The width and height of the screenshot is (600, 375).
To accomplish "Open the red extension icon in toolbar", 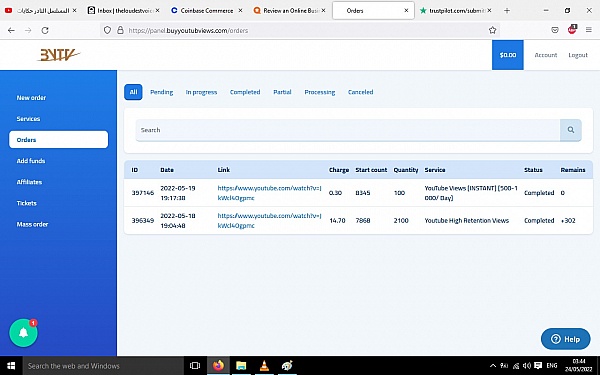I will coord(572,29).
